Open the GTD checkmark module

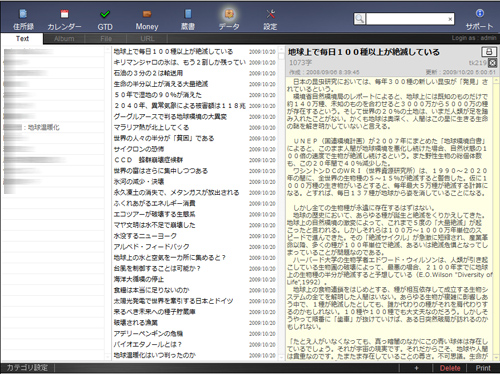coord(105,19)
